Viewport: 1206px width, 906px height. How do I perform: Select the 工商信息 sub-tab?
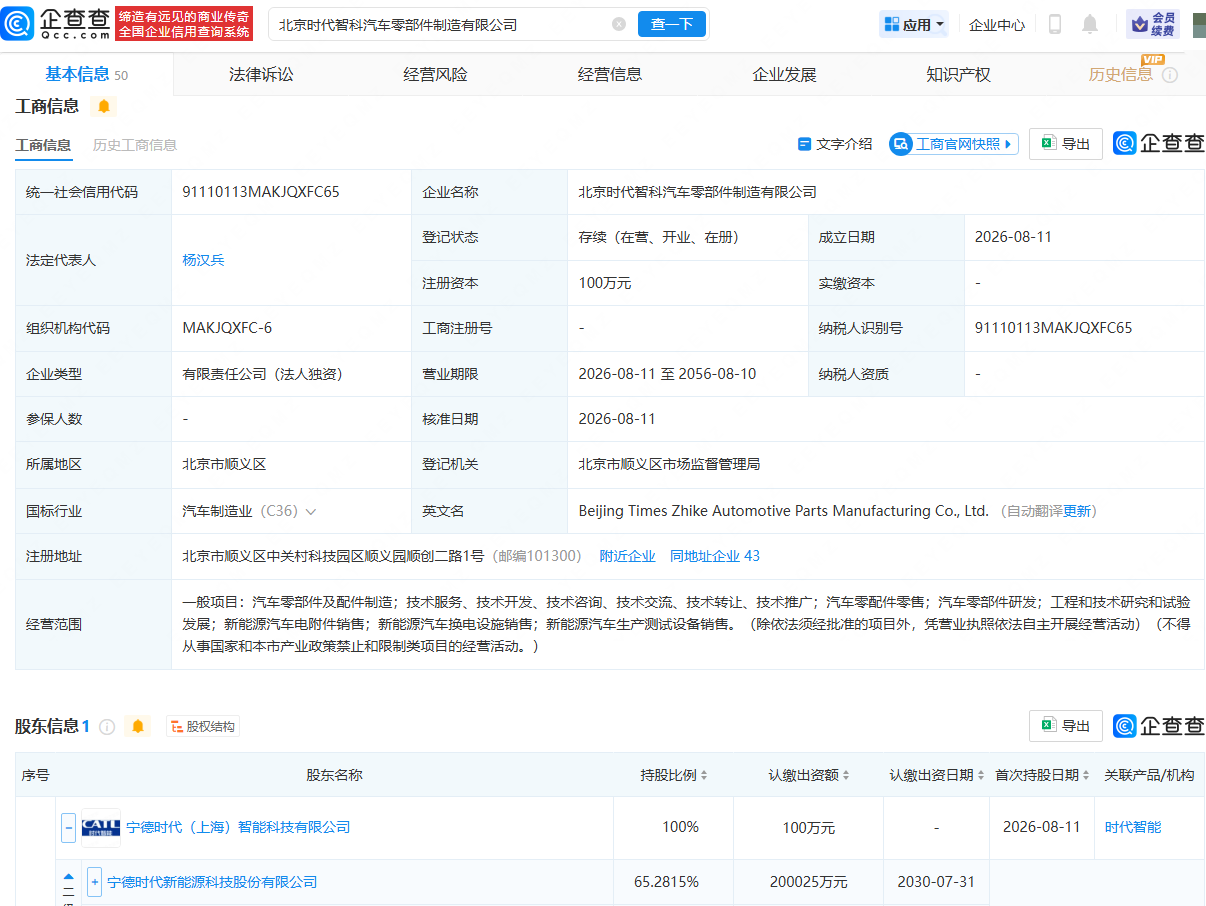click(x=43, y=145)
